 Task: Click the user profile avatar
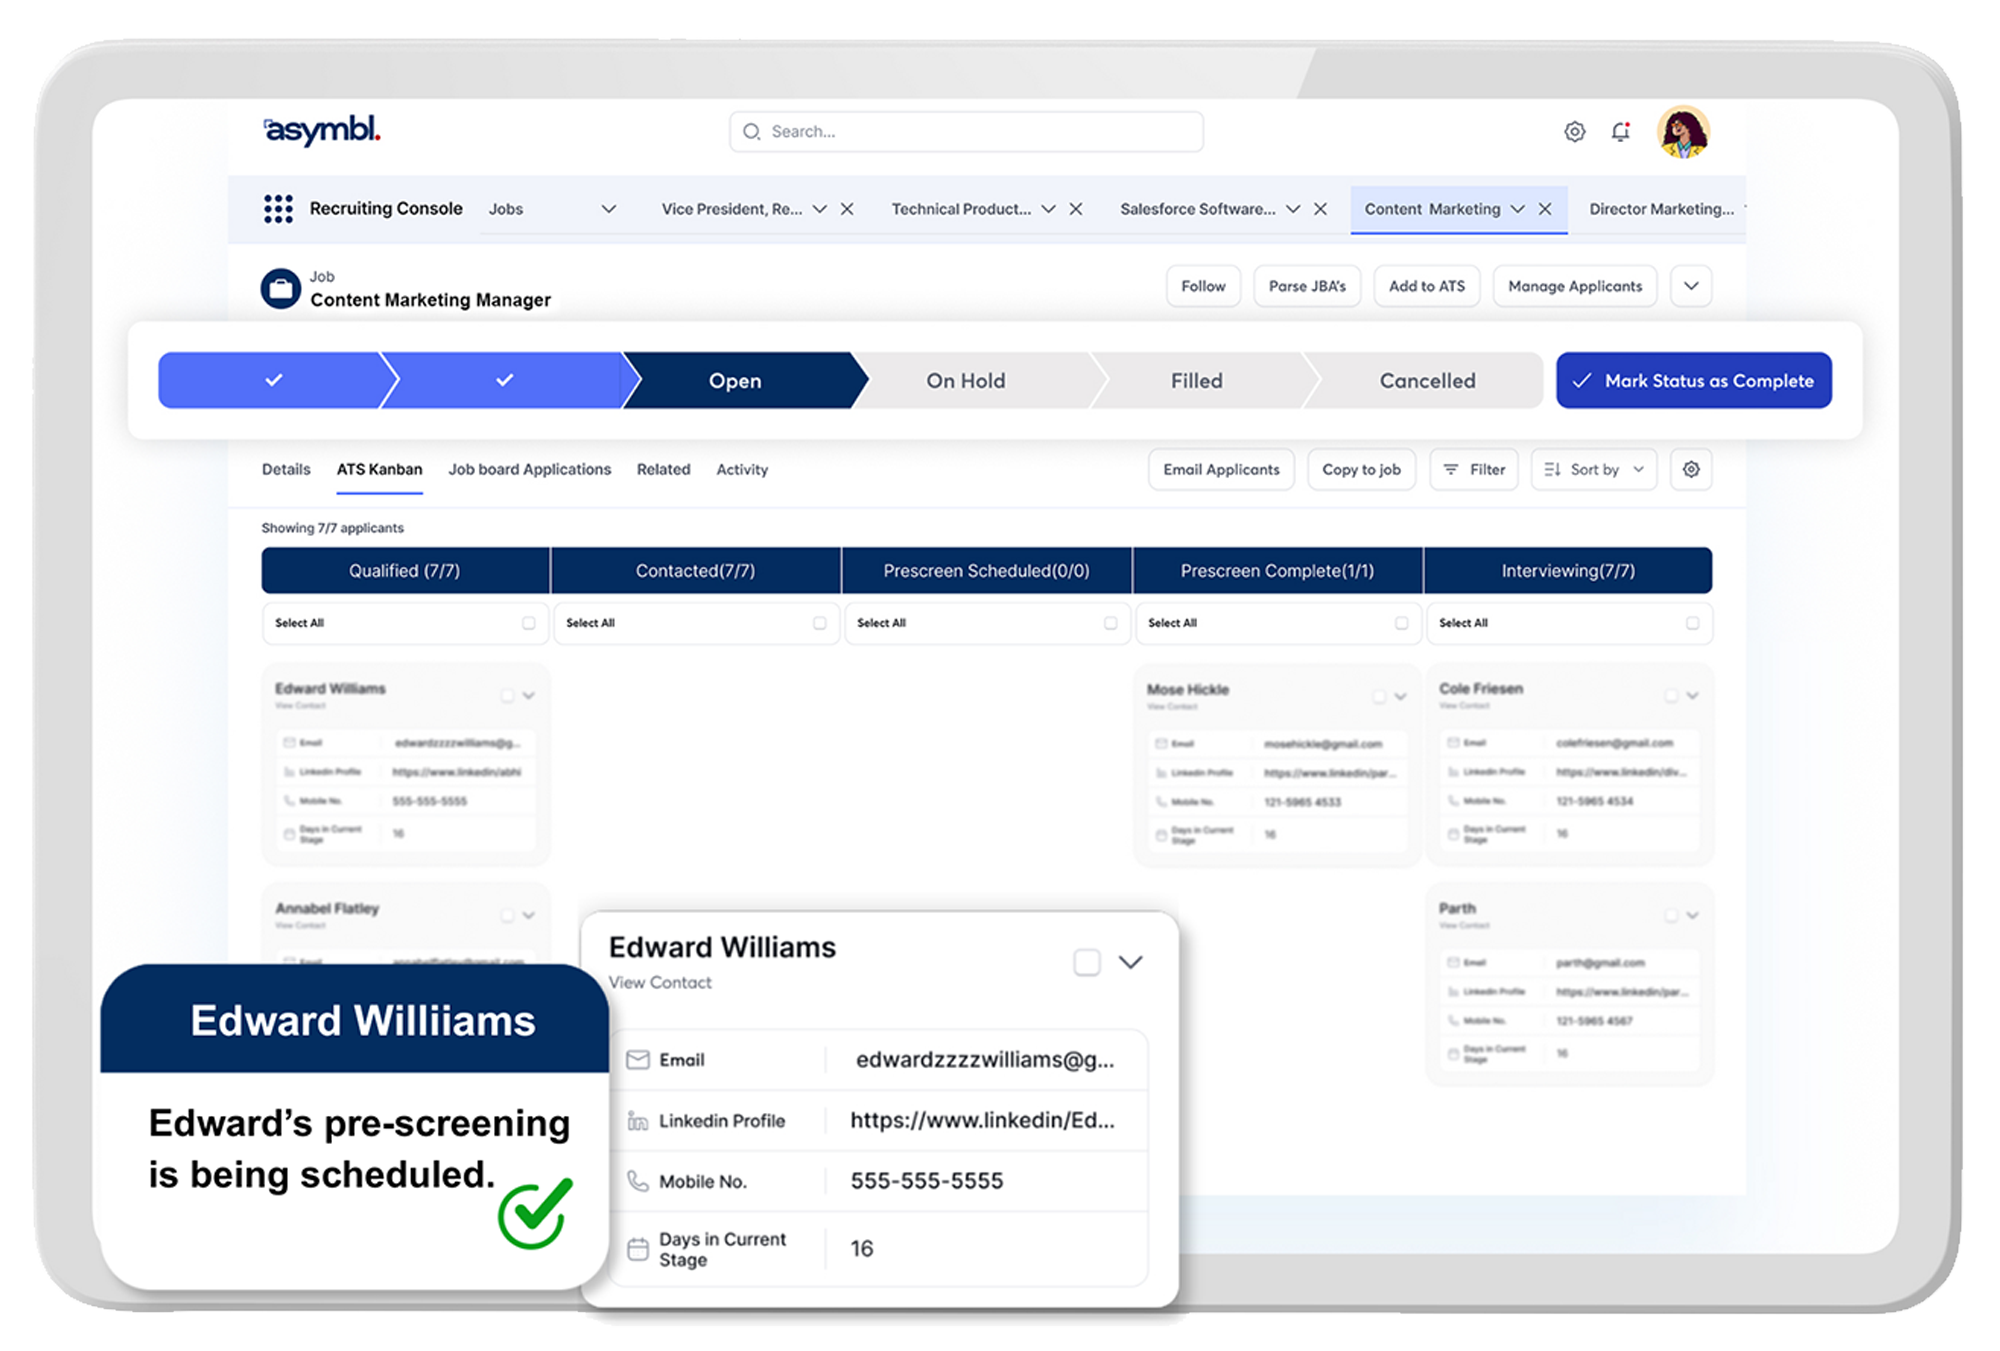[1683, 132]
